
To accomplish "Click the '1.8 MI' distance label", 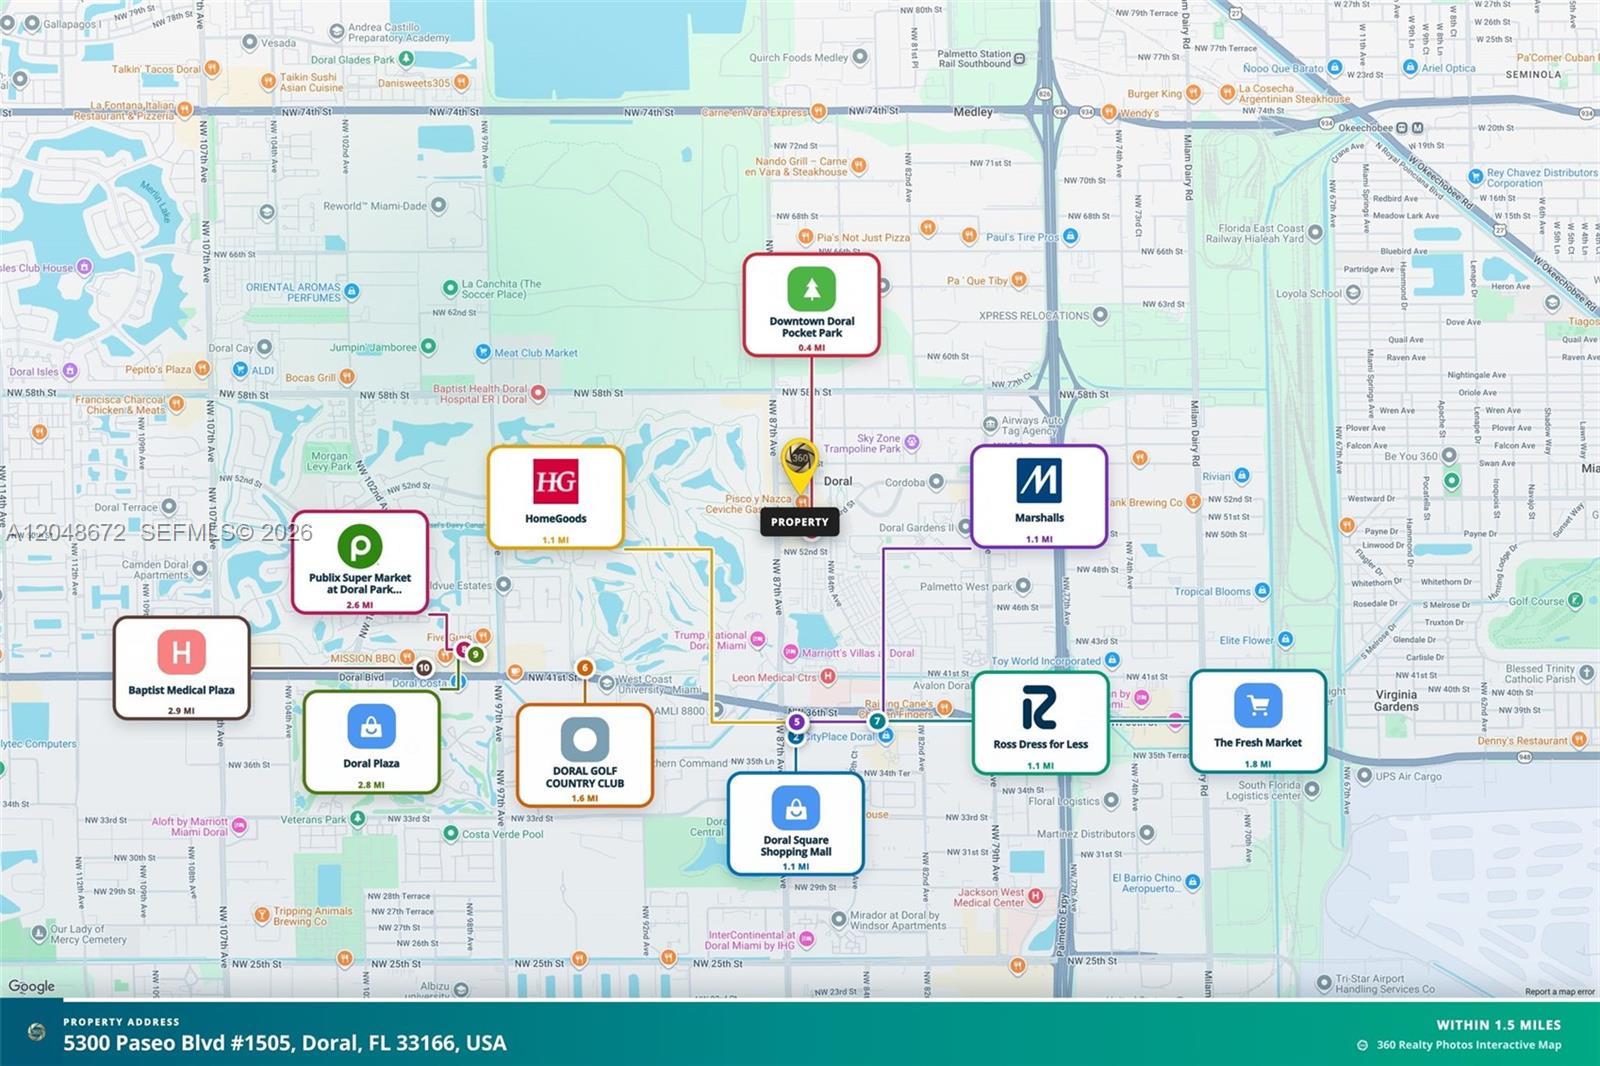I will [x=1258, y=764].
